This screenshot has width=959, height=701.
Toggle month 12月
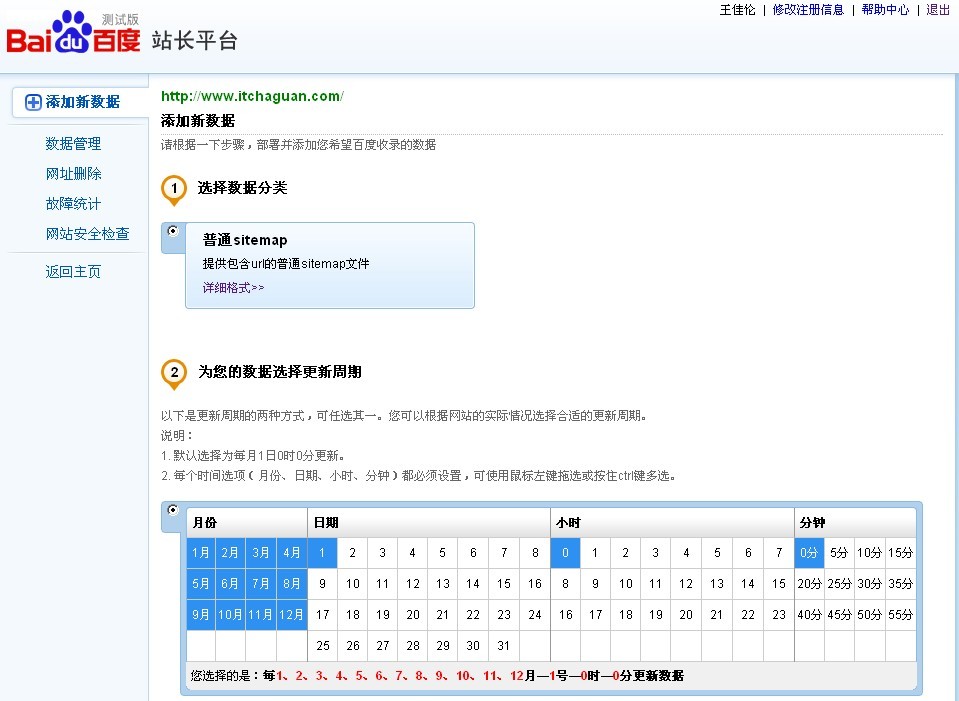click(x=291, y=615)
